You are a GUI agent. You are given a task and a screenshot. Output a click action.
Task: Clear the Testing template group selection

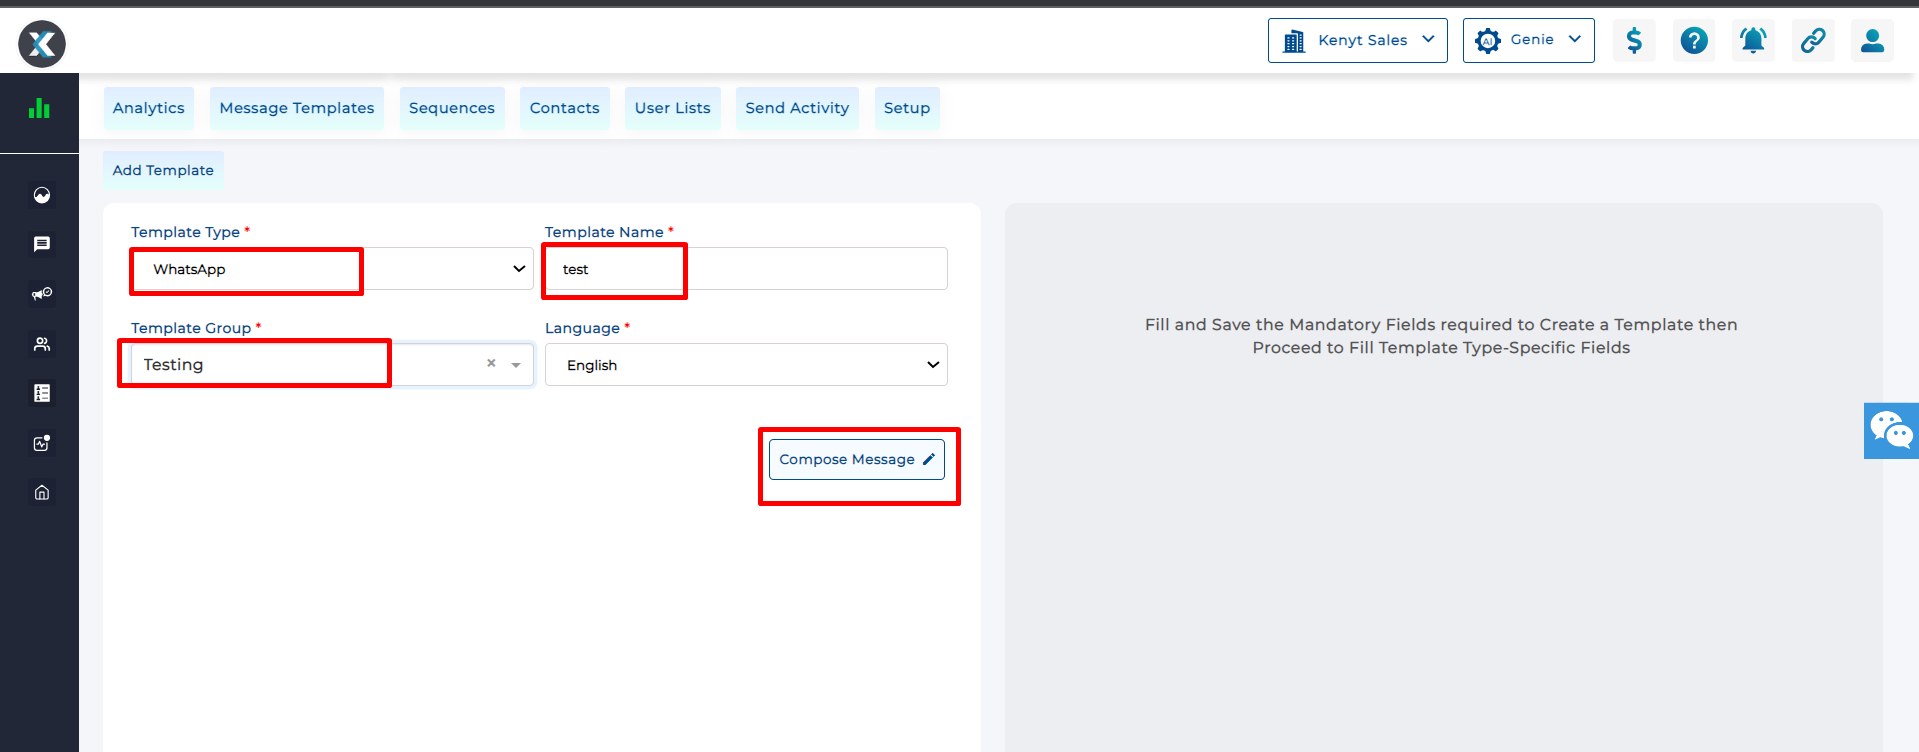point(491,364)
